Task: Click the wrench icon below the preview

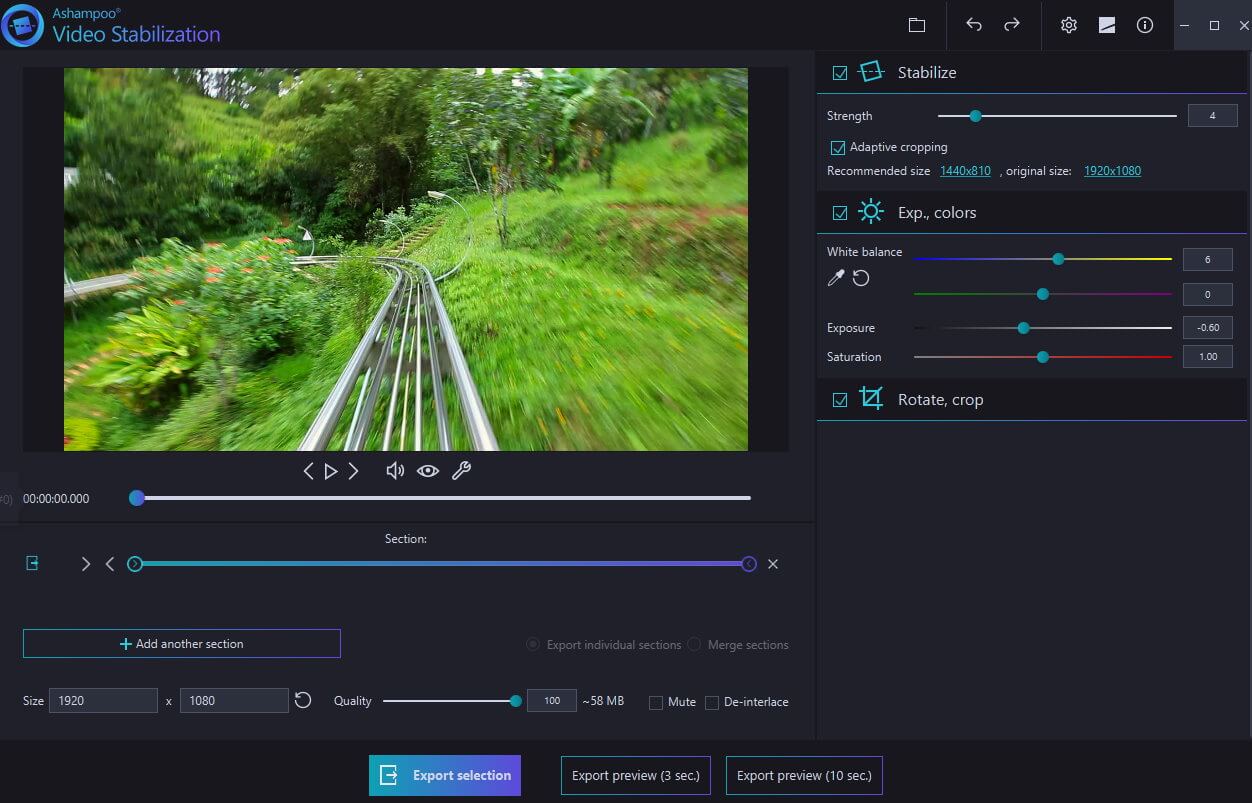Action: 461,470
